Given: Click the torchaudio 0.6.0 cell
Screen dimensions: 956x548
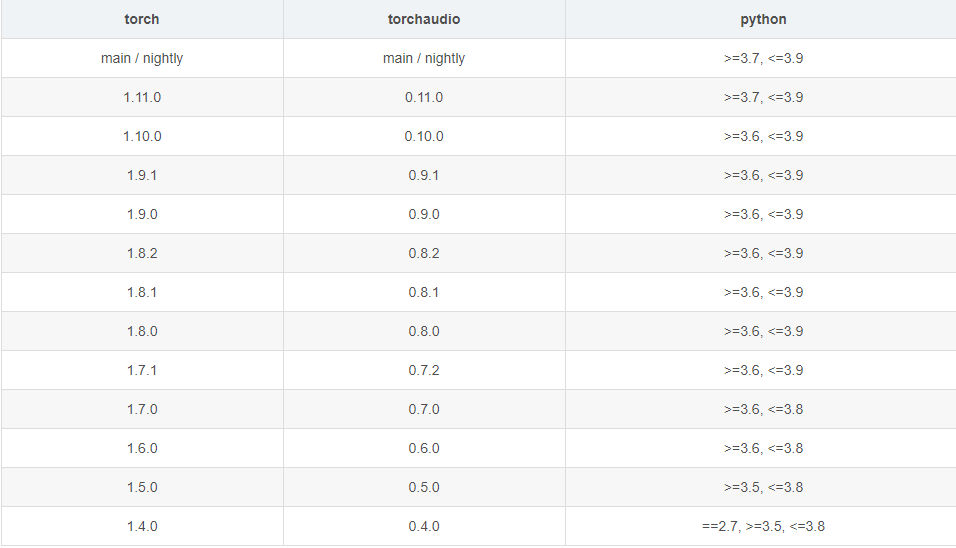Looking at the screenshot, I should (424, 449).
